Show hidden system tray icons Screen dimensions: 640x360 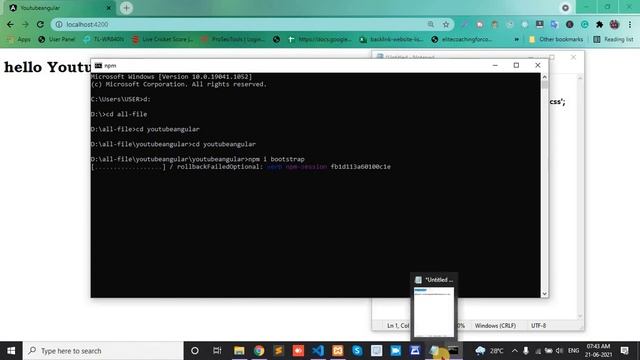coord(515,351)
